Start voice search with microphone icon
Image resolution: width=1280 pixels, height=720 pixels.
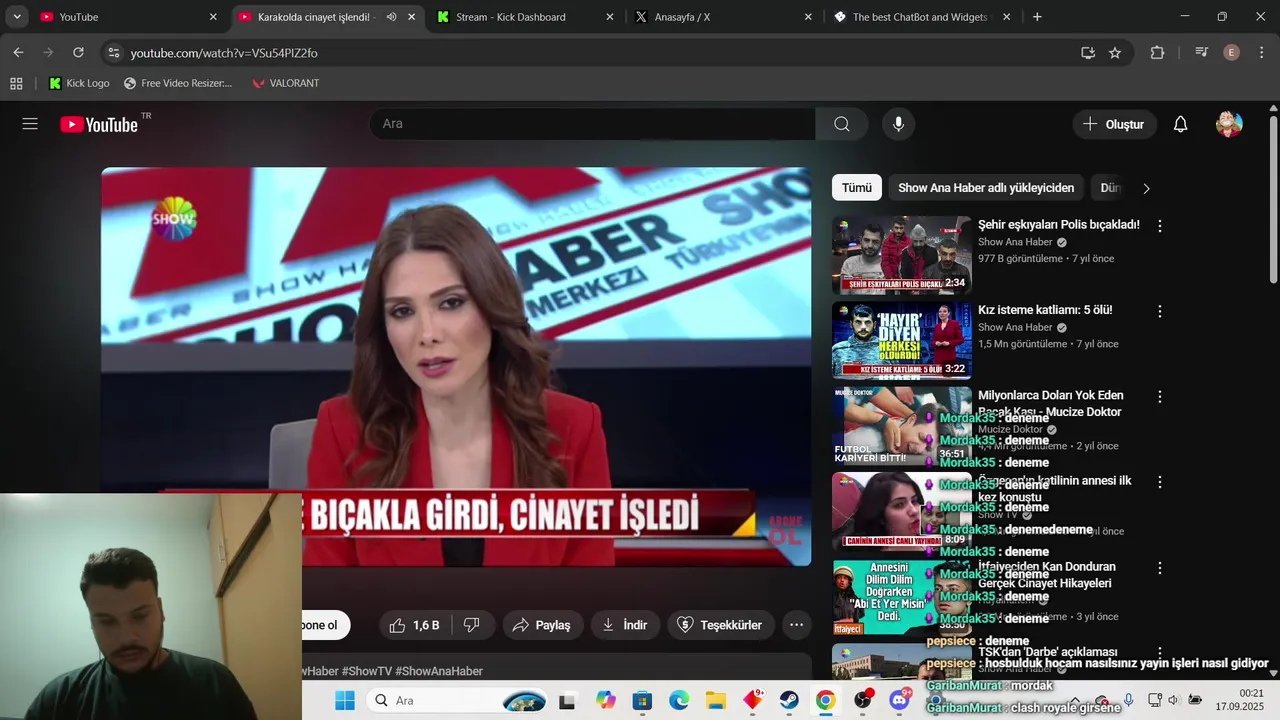pyautogui.click(x=898, y=124)
